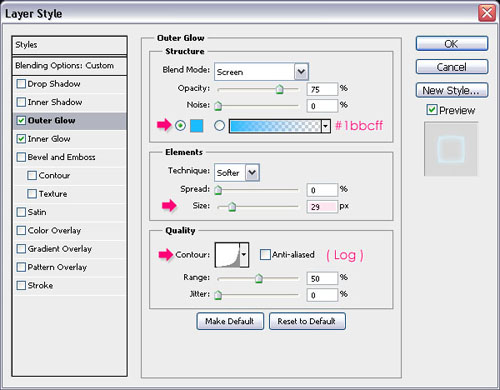Tick the Texture sub-option checkbox
Viewport: 500px width, 390px height.
32,194
